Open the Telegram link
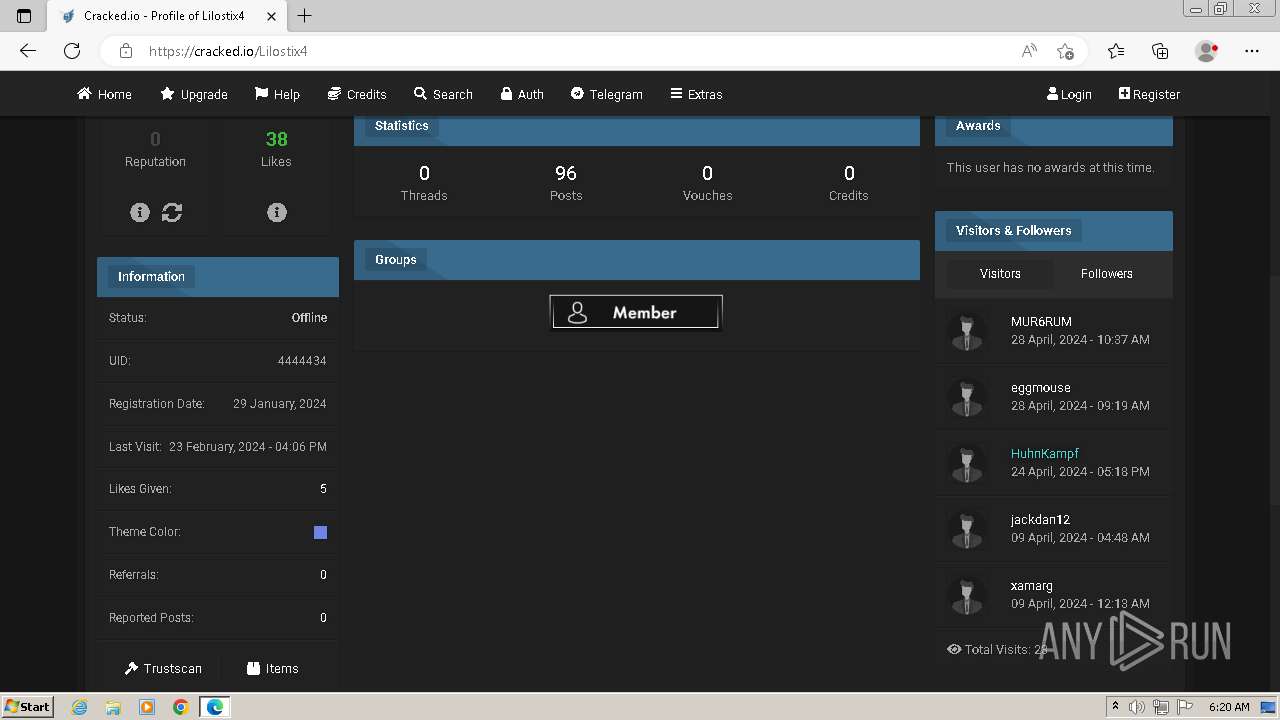The height and width of the screenshot is (720, 1280). tap(607, 94)
